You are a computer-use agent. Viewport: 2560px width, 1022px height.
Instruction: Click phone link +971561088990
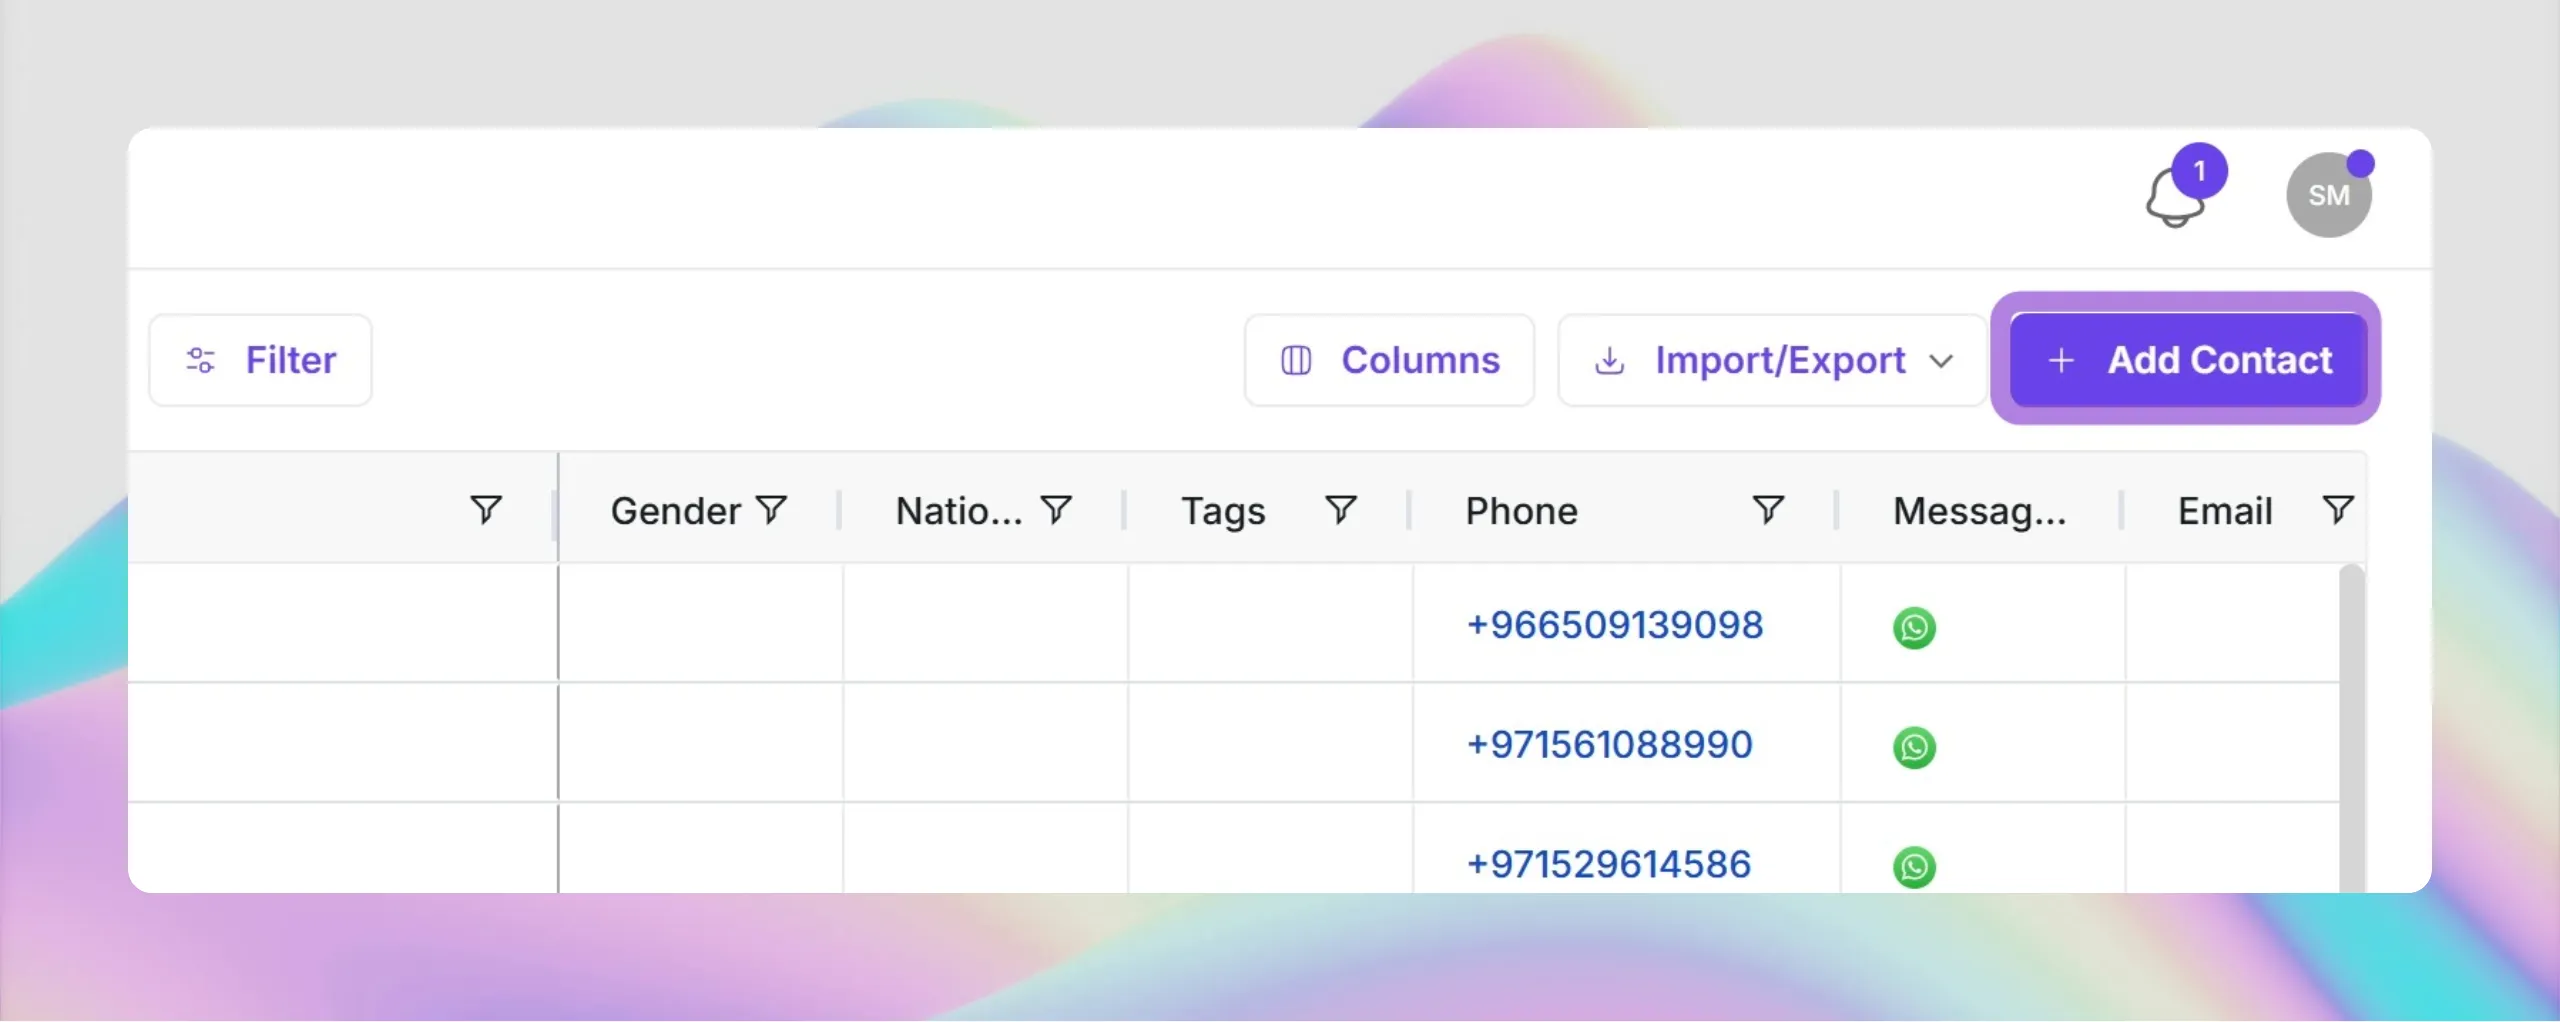coord(1609,745)
